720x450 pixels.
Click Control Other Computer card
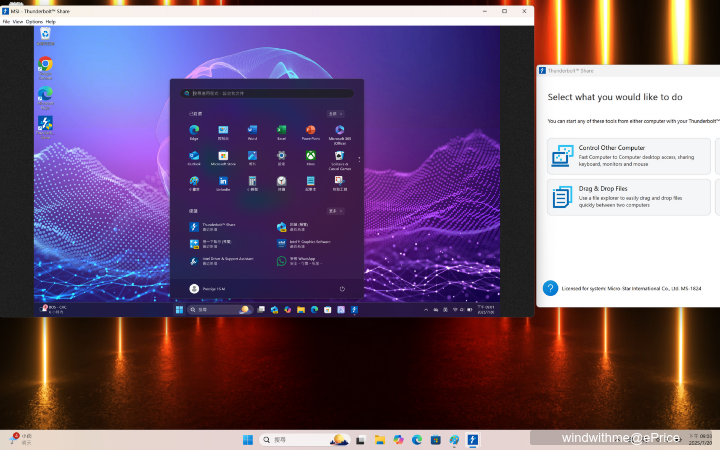629,156
